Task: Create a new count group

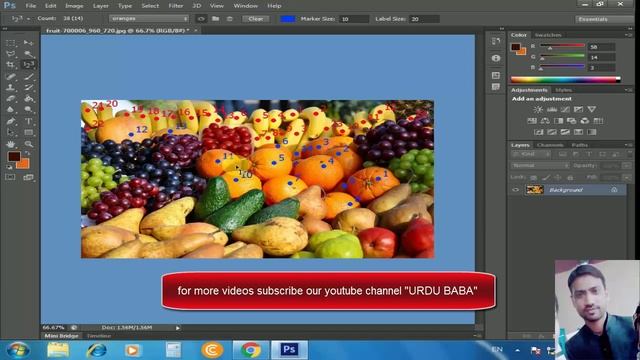Action: pyautogui.click(x=215, y=19)
